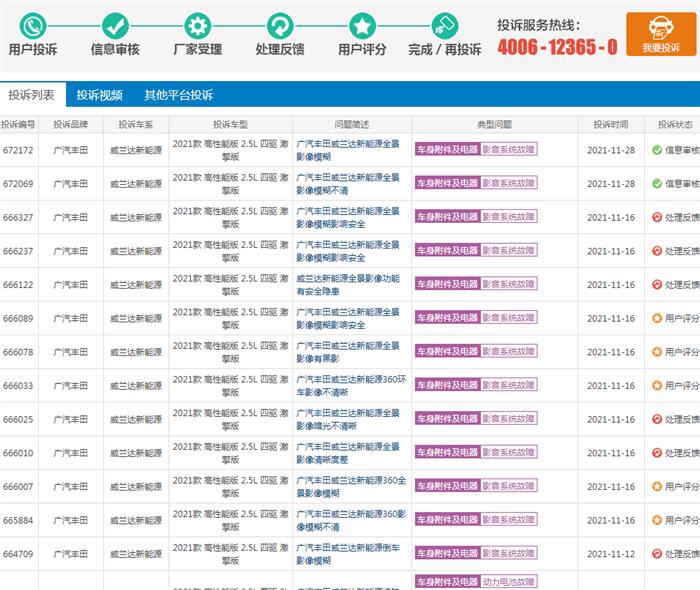This screenshot has height=590, width=700.
Task: Click green status icon for complaint 672172
Action: pos(657,150)
